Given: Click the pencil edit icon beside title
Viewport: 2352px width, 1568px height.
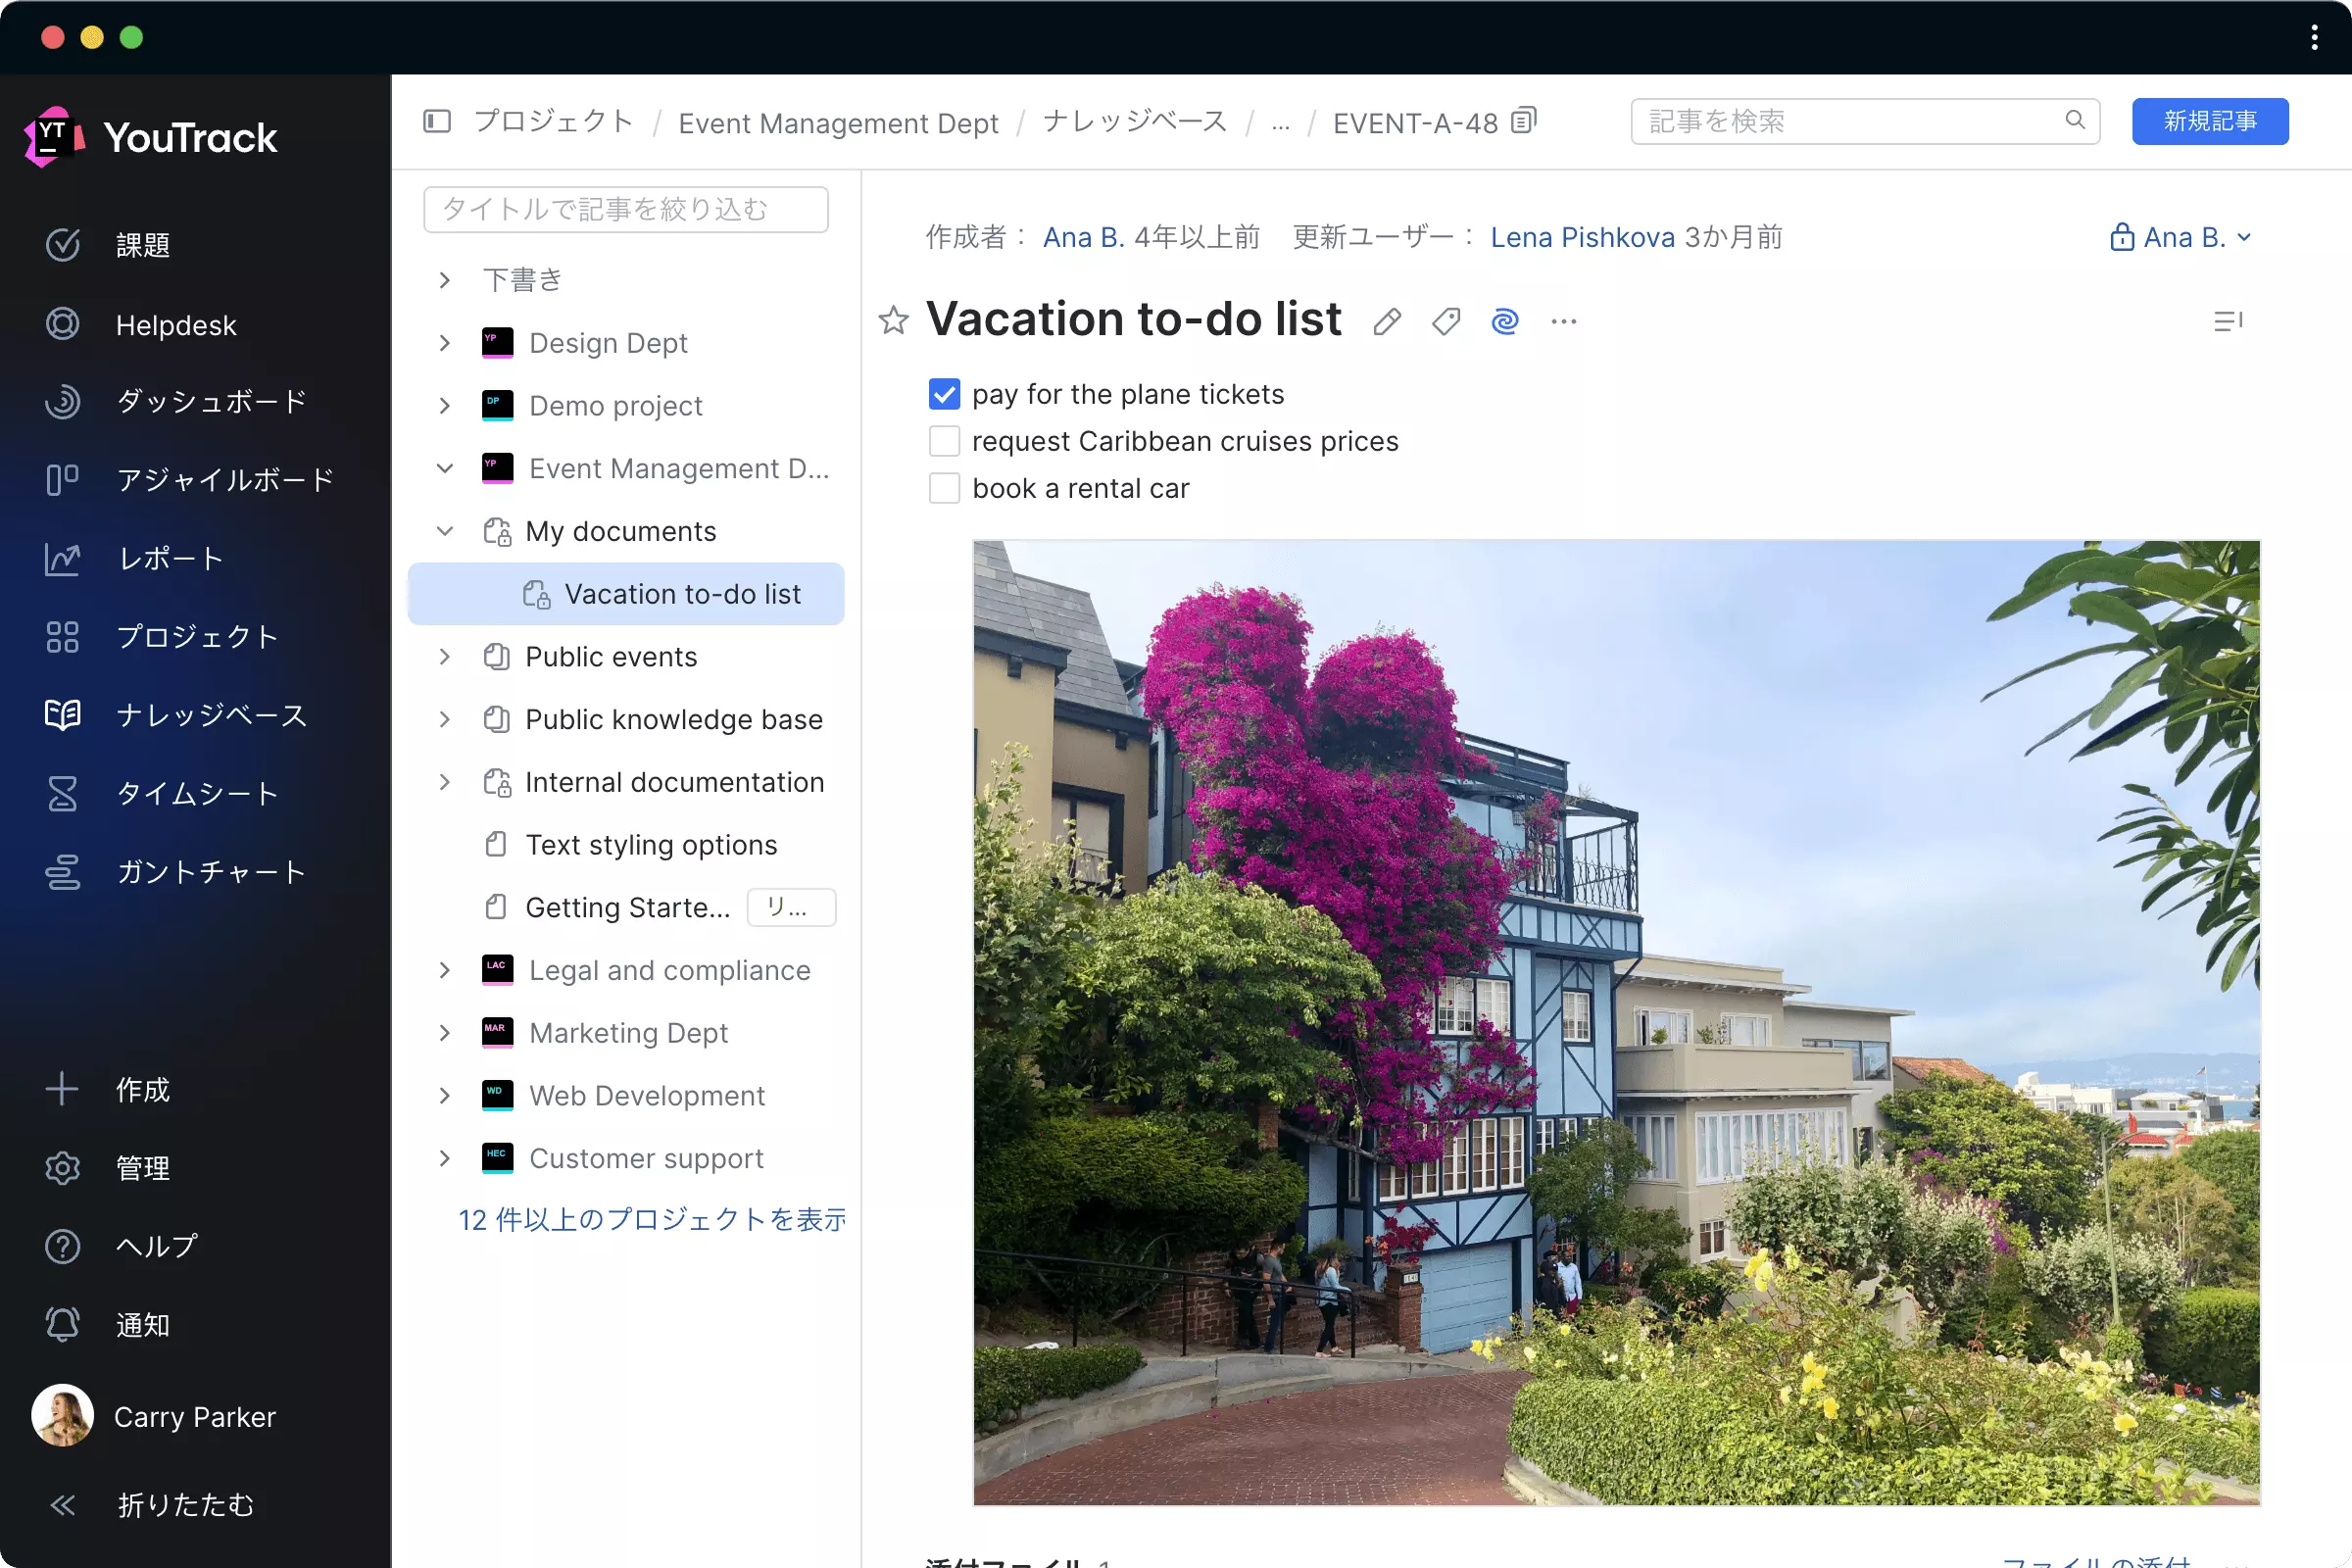Looking at the screenshot, I should tap(1387, 321).
